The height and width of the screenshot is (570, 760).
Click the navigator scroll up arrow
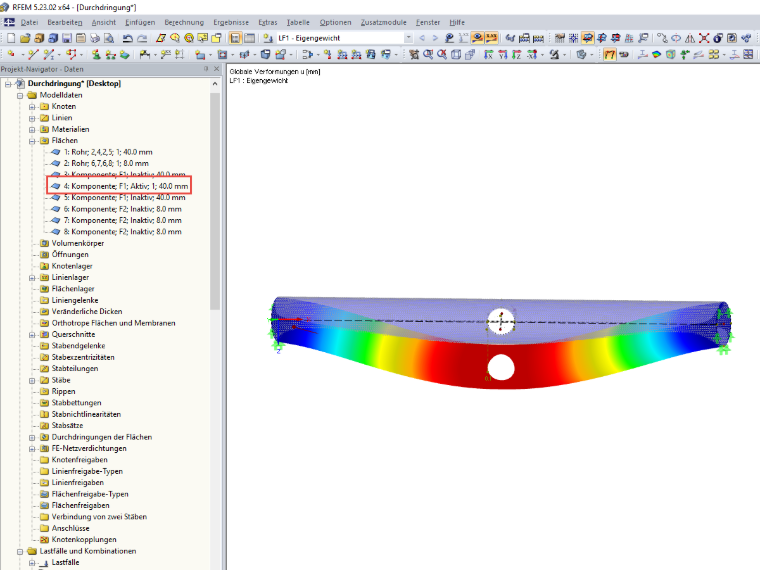click(215, 84)
